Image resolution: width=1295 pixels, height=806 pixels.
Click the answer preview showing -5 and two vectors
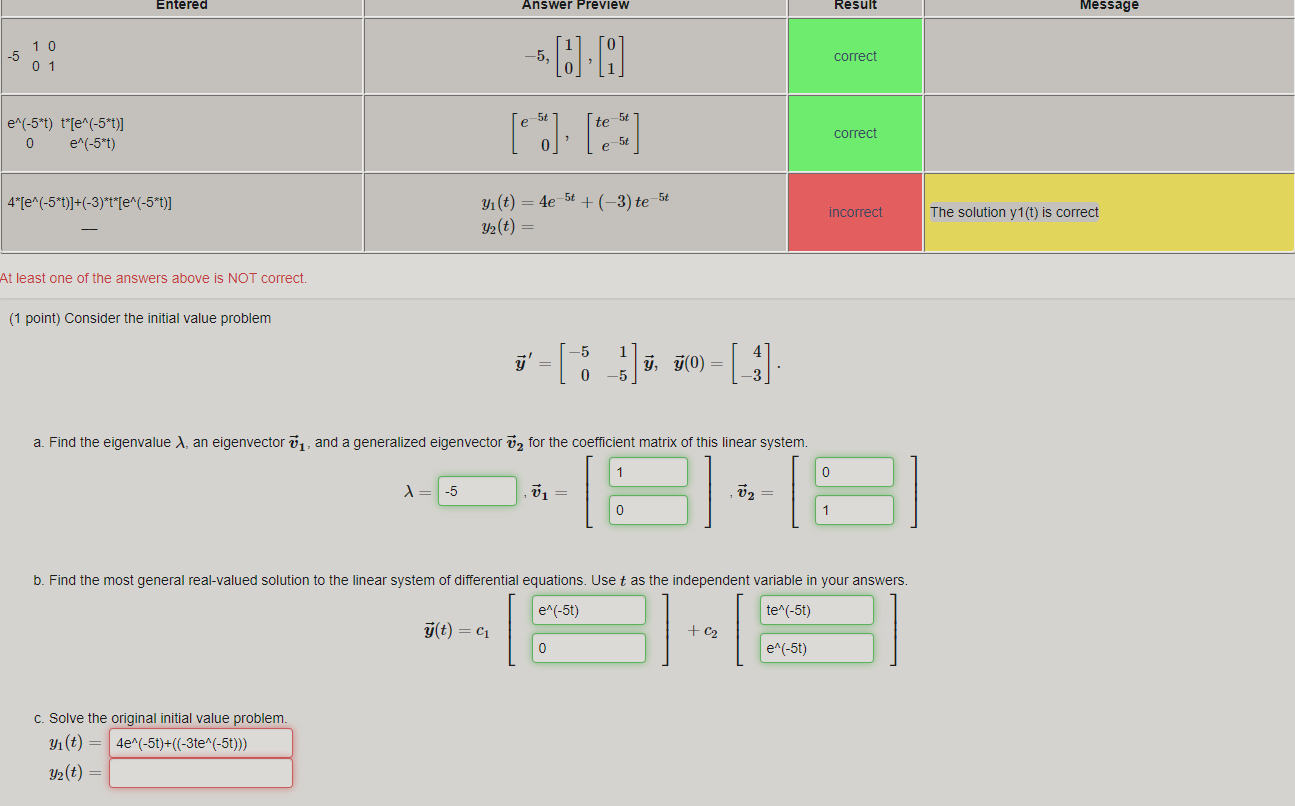tap(575, 57)
